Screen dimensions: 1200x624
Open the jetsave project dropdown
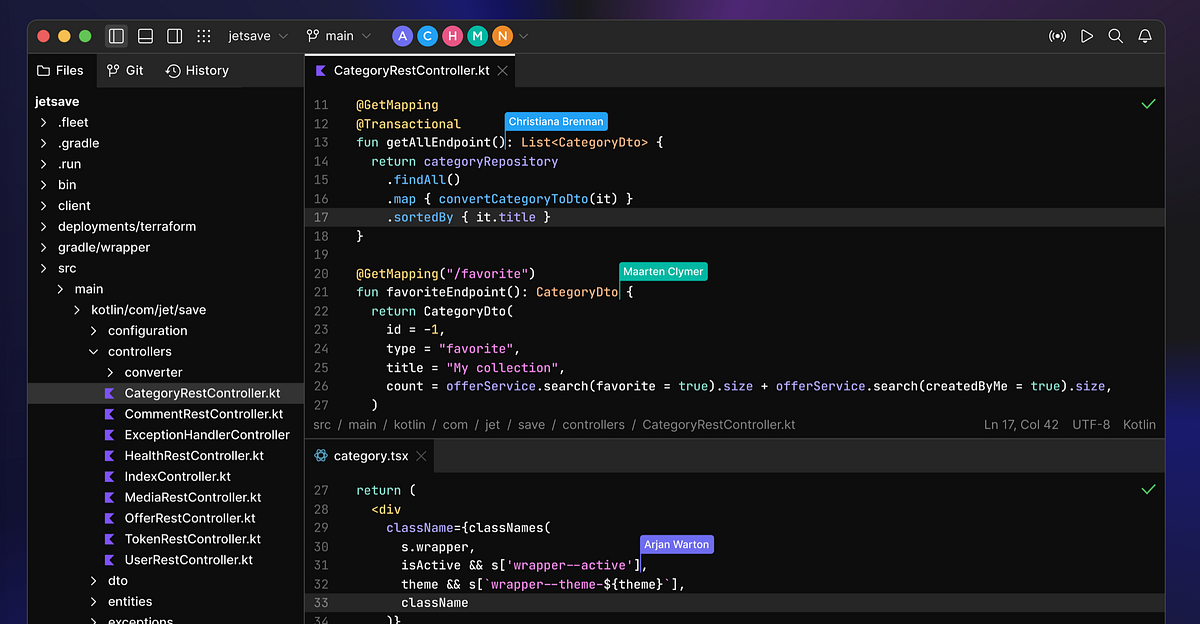(257, 35)
